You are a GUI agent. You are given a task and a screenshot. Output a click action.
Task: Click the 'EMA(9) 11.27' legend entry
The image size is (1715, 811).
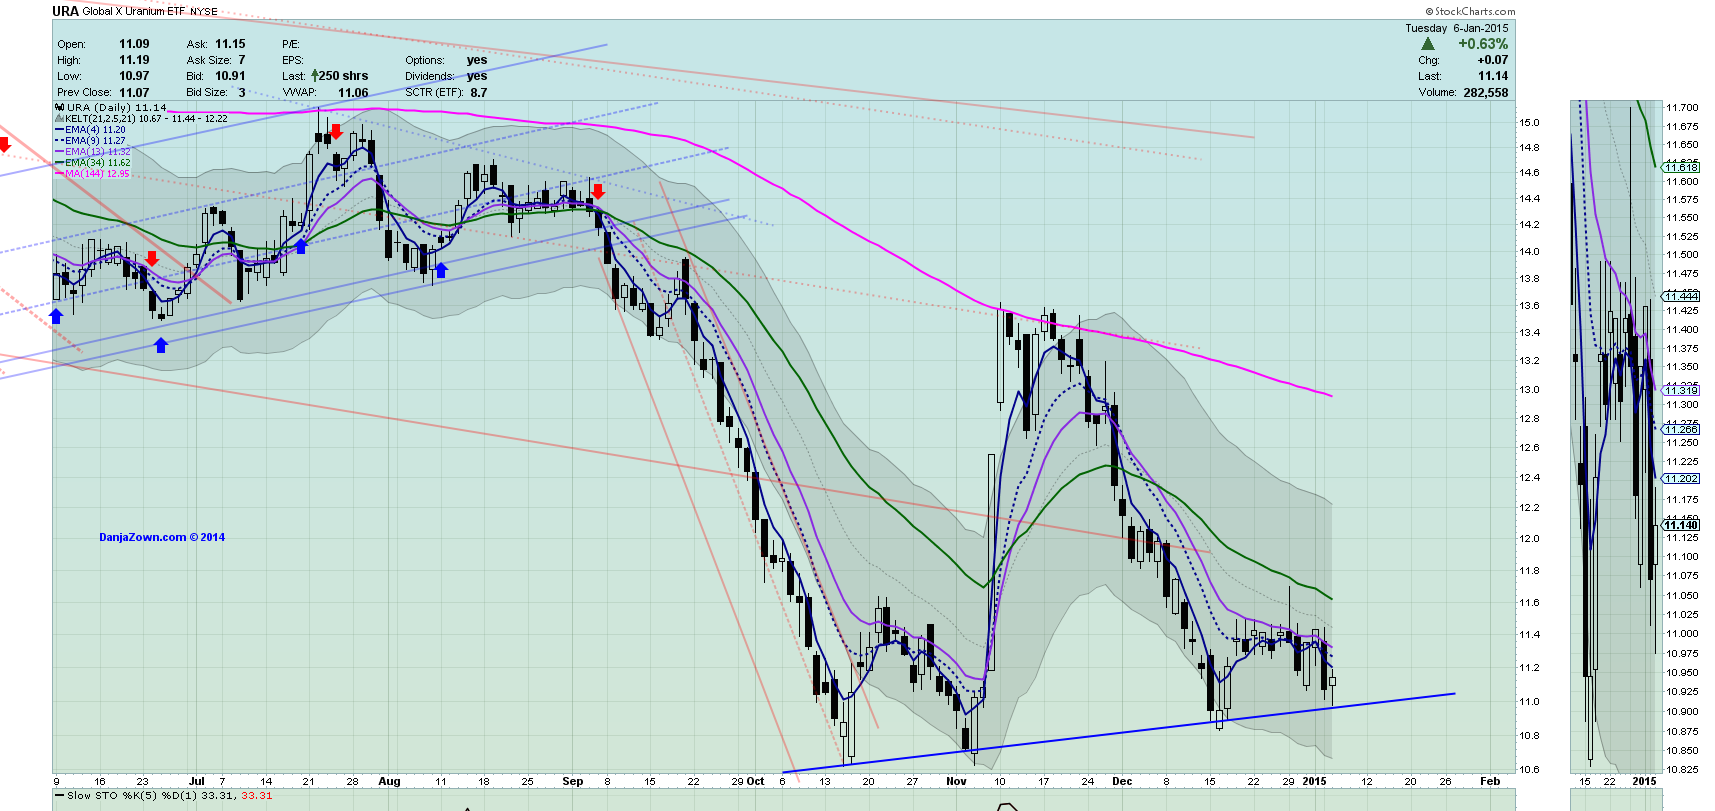click(x=95, y=140)
